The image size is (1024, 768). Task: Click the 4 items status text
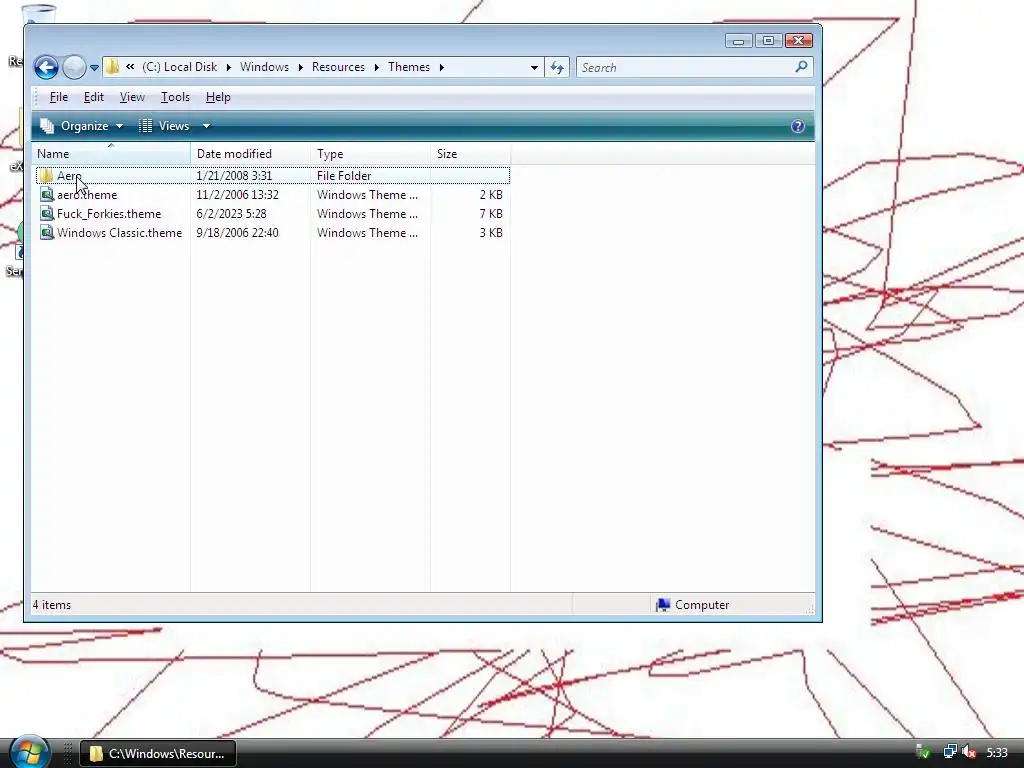(x=52, y=605)
